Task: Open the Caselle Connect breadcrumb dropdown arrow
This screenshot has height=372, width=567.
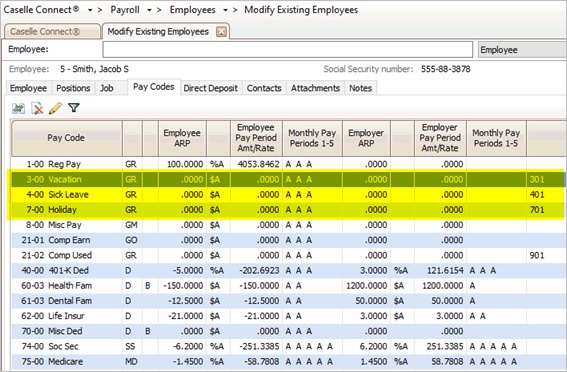Action: tap(90, 10)
